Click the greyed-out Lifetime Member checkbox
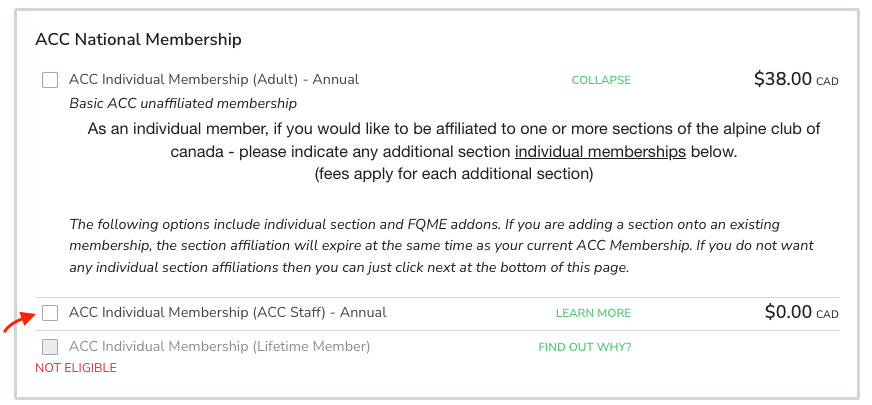872x405 pixels. [50, 347]
